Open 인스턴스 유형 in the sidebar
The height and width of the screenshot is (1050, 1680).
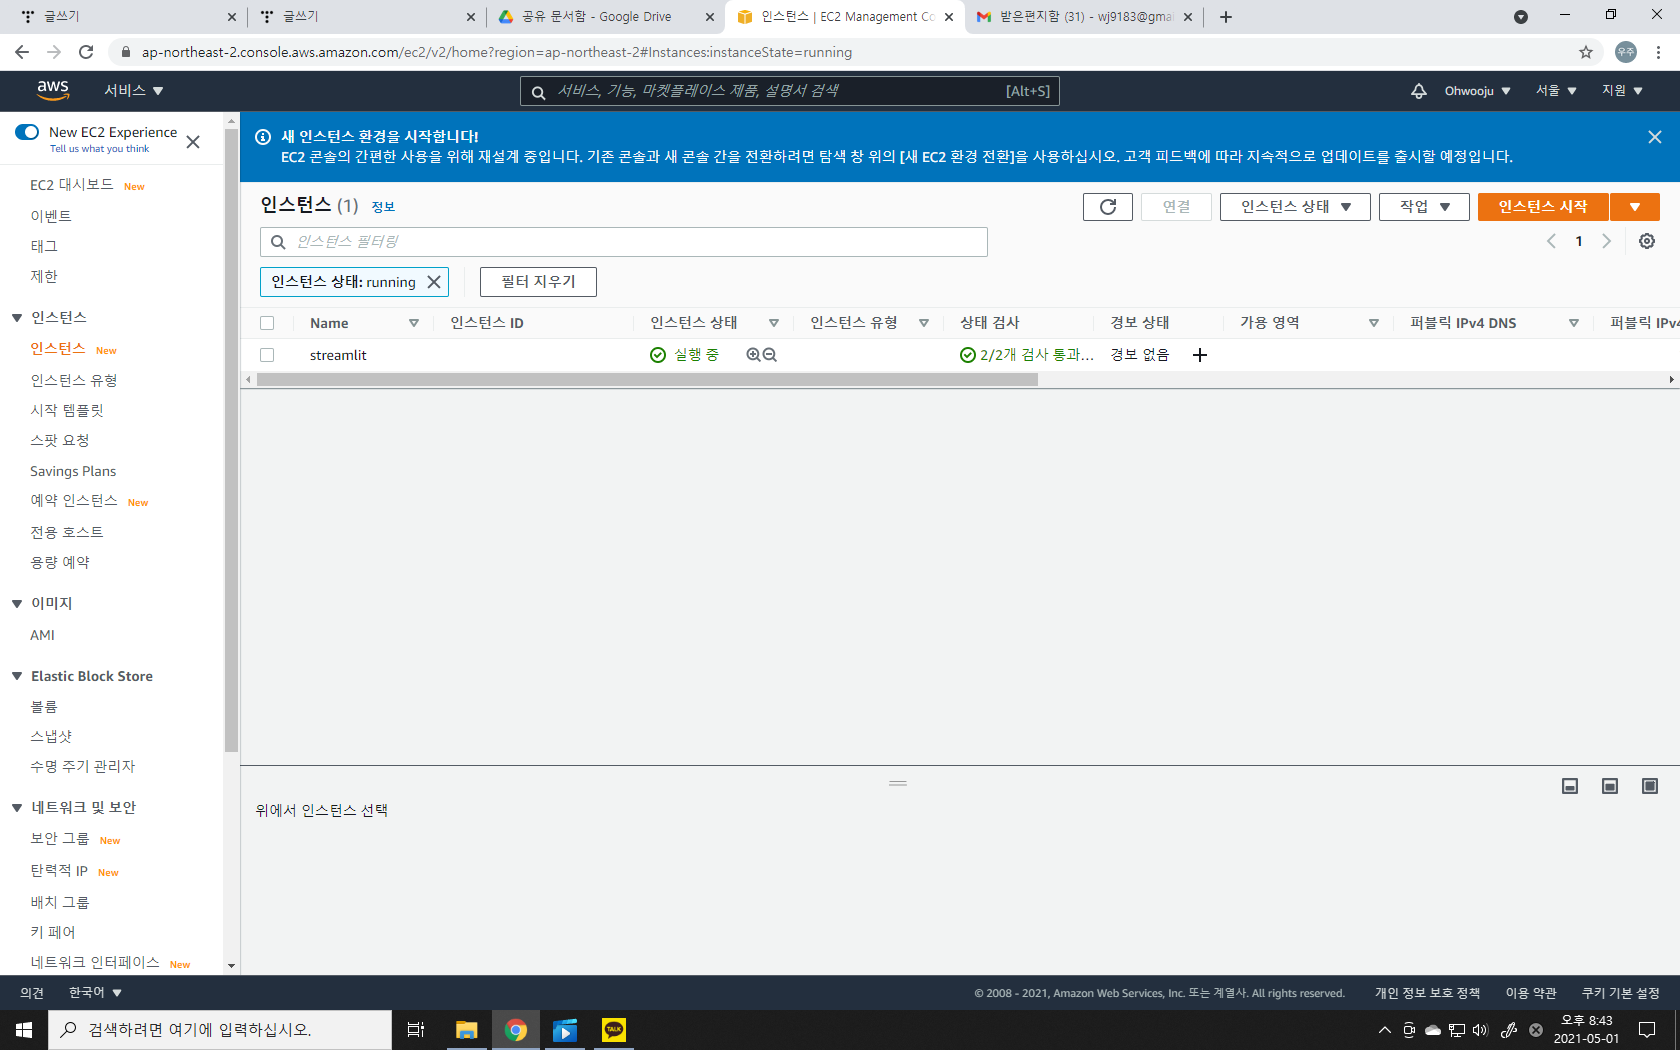coord(74,380)
